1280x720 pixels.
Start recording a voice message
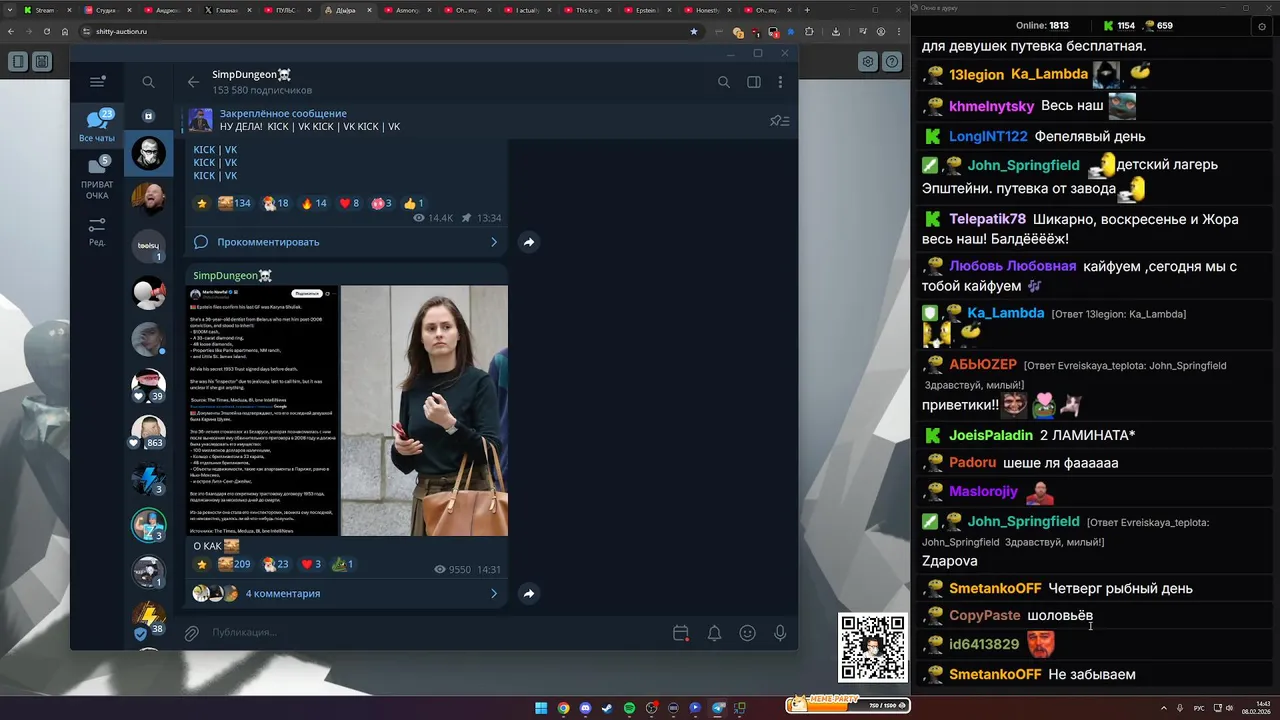pos(780,633)
